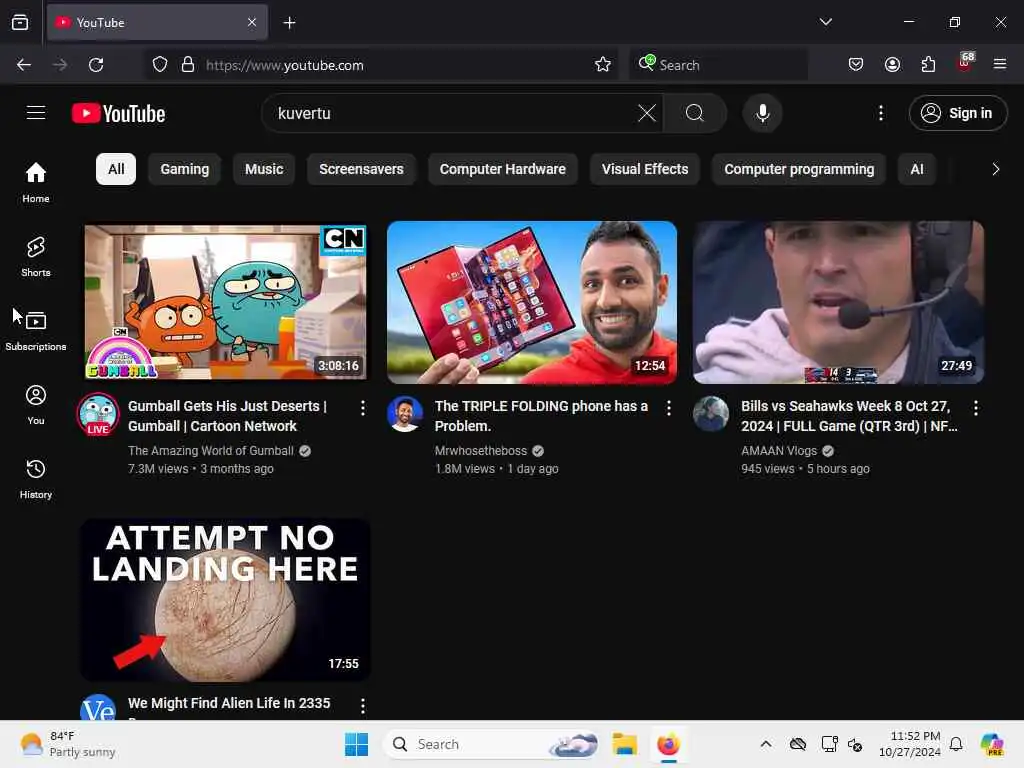Open options menu for Bills vs Seahawks video
This screenshot has width=1024, height=768.
point(976,408)
